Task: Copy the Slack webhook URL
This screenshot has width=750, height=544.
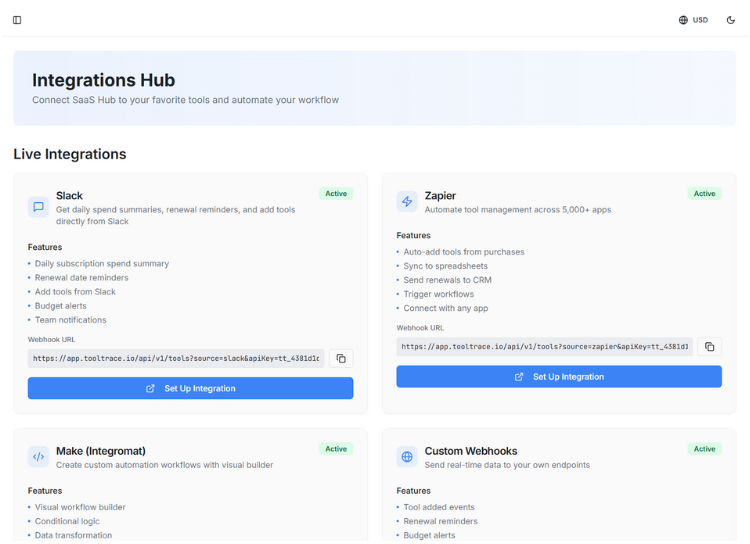Action: (x=341, y=358)
